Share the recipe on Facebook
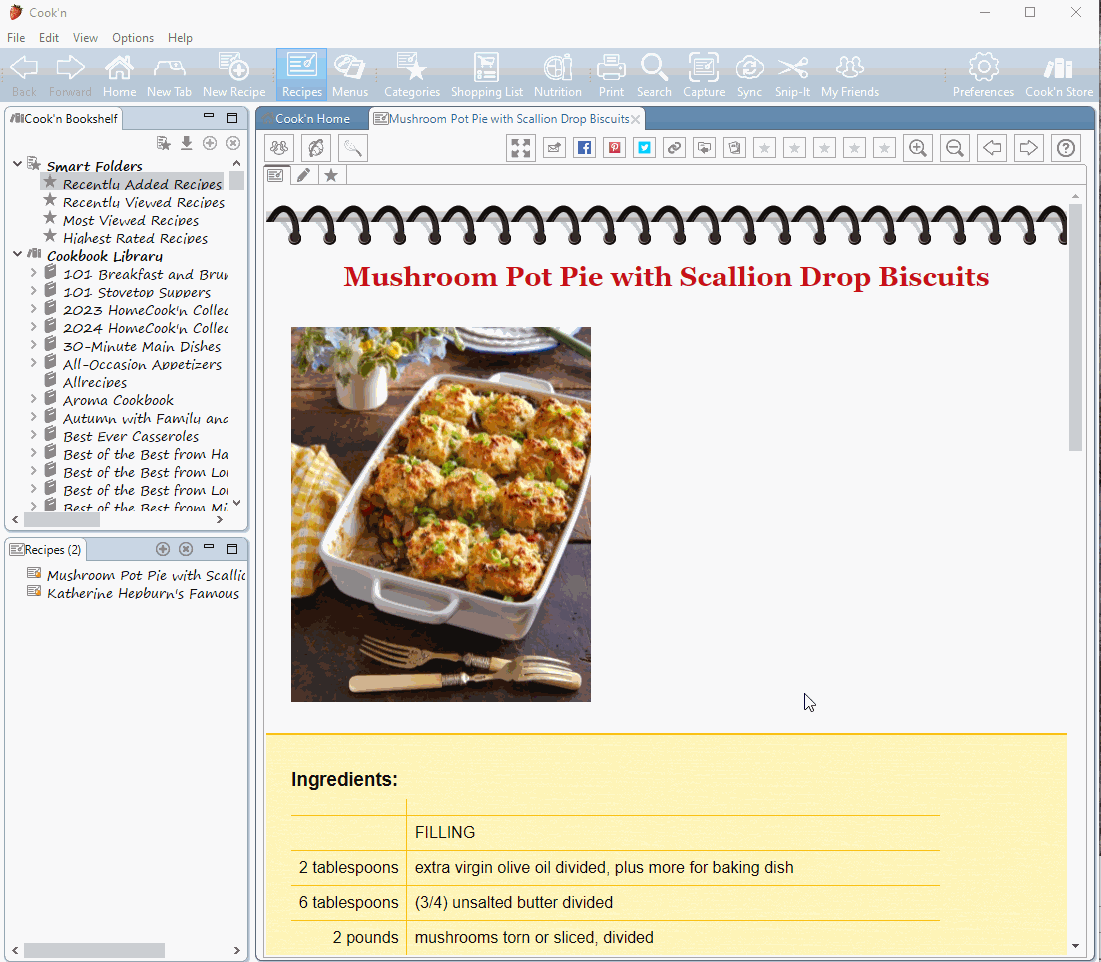 [585, 148]
